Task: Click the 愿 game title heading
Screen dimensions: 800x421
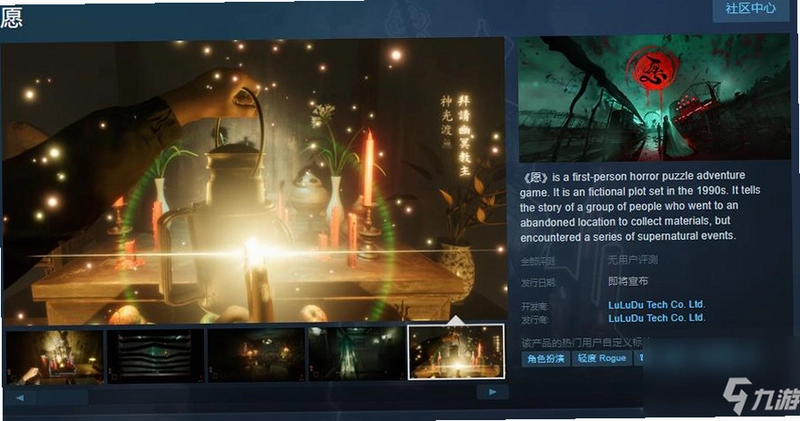Action: pyautogui.click(x=11, y=18)
